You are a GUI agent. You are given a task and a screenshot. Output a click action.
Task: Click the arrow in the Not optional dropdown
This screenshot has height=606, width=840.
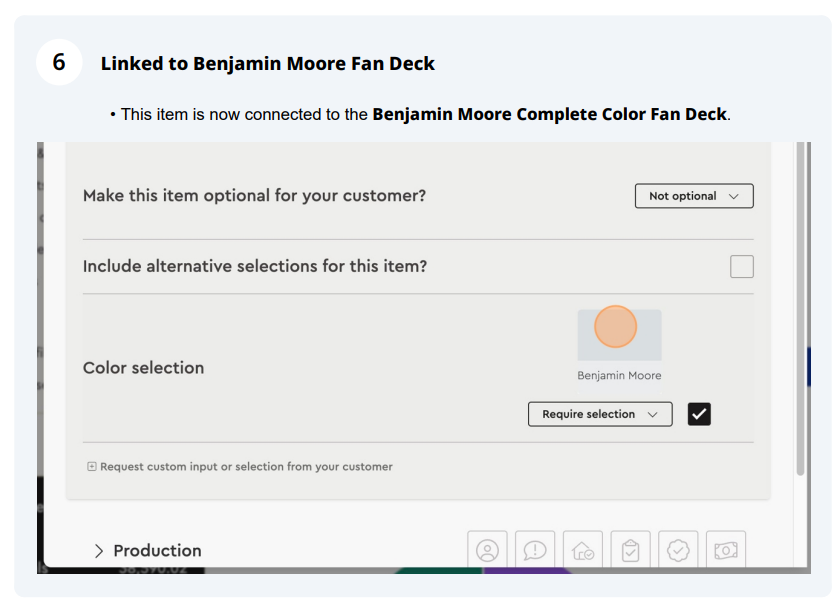[733, 197]
